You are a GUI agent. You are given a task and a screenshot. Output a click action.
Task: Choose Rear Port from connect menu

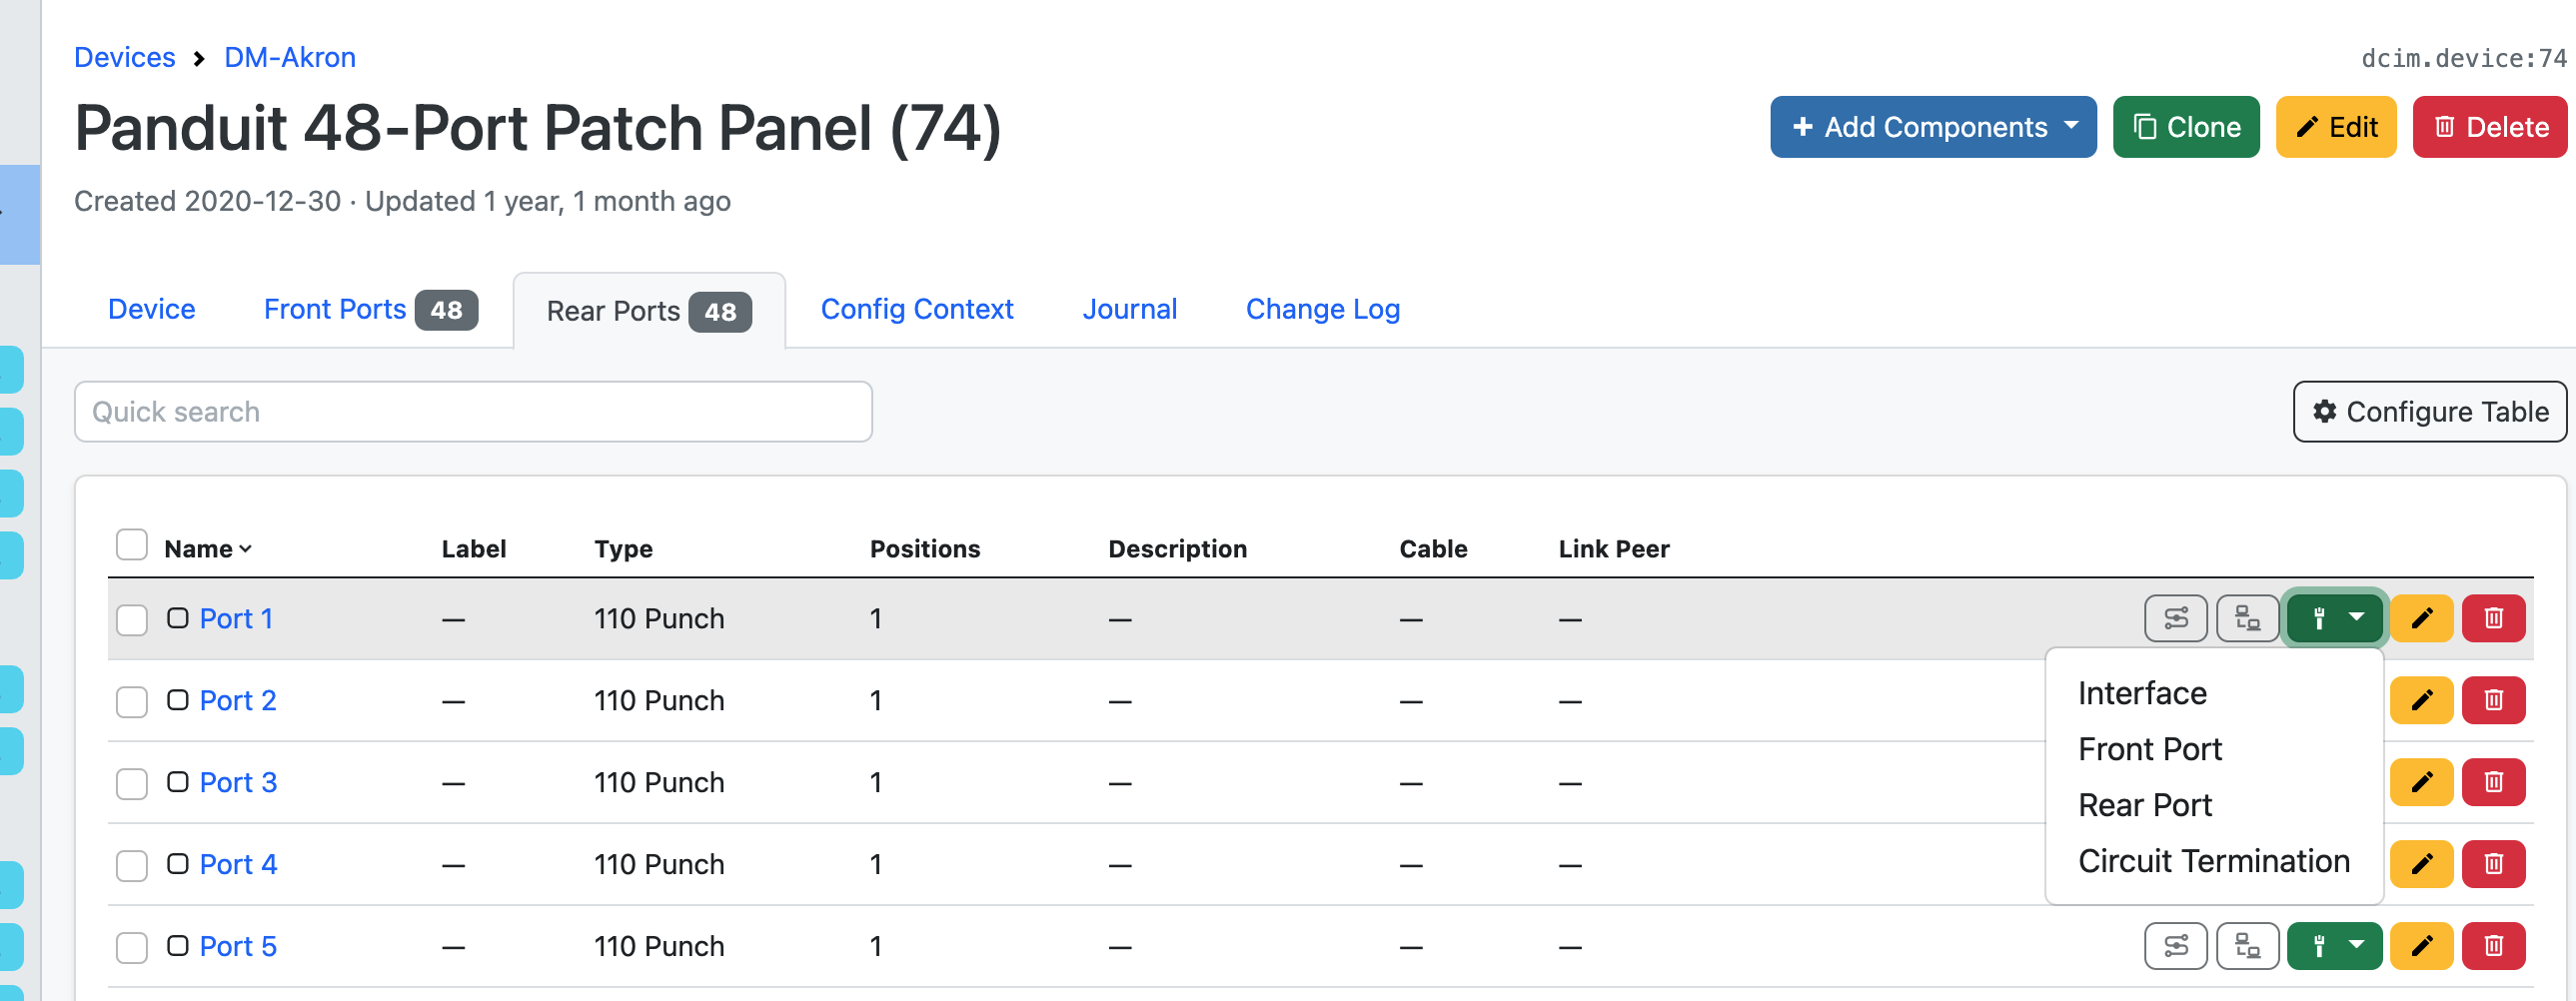[x=2144, y=806]
